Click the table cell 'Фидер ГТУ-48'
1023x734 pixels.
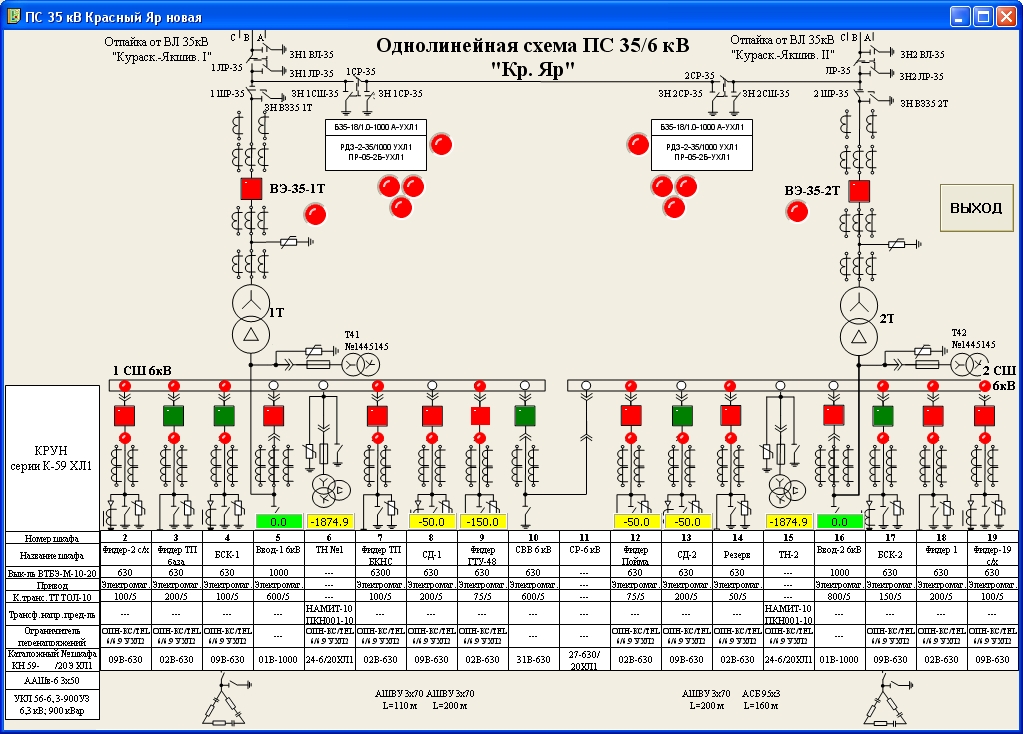pyautogui.click(x=482, y=555)
